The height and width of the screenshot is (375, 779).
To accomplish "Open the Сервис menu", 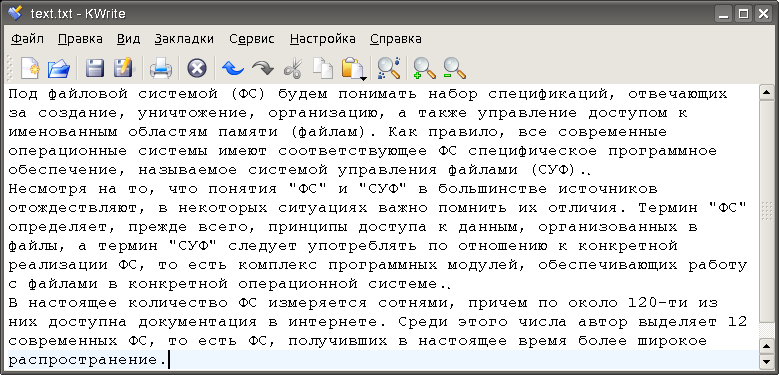I will click(252, 39).
